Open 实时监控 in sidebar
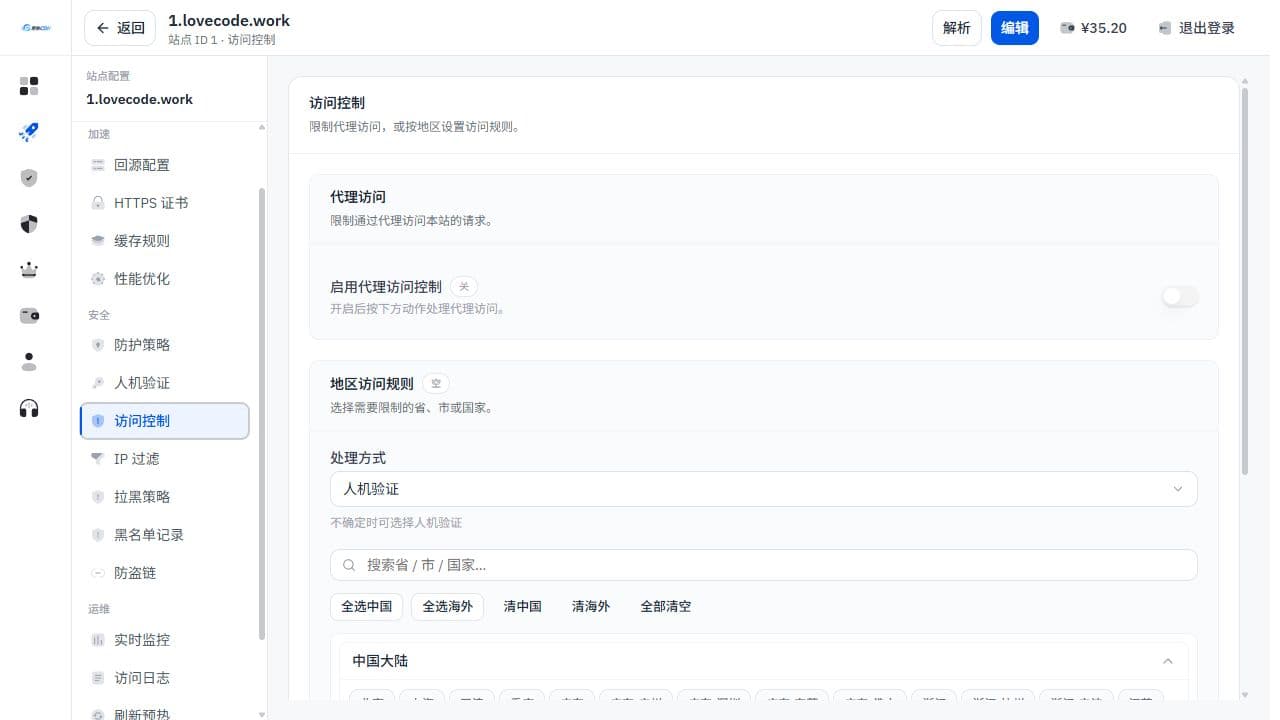 (x=165, y=640)
